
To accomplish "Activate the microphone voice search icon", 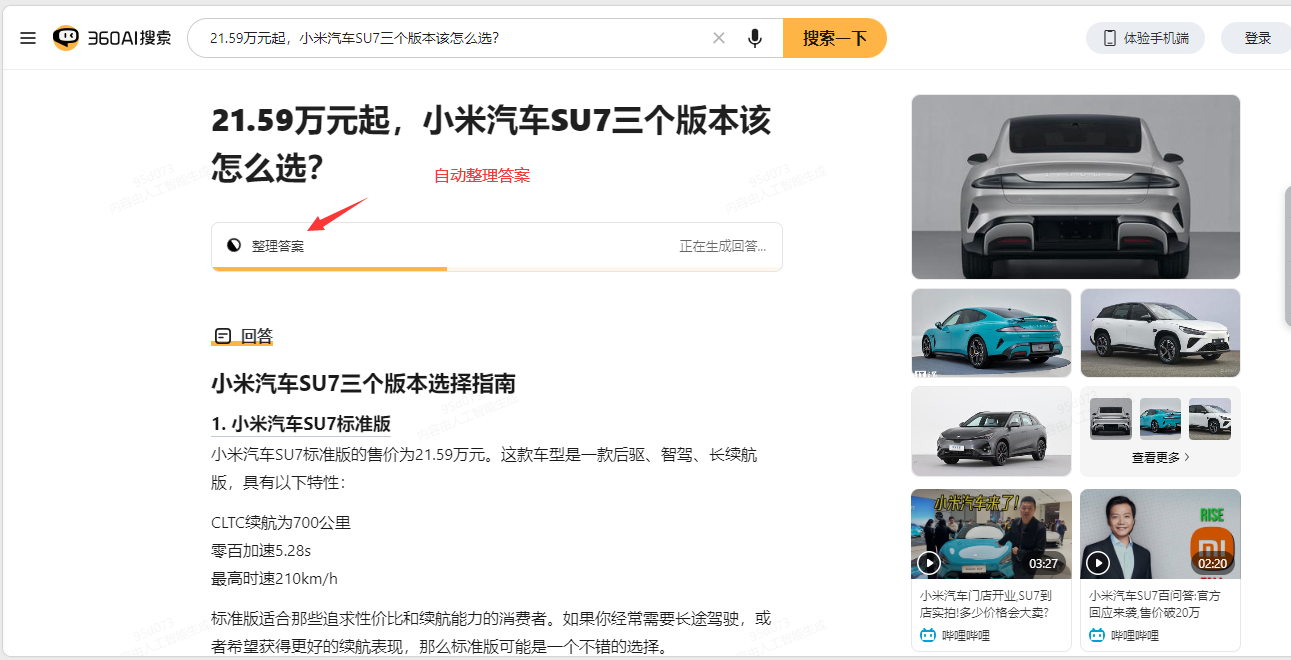I will point(755,38).
